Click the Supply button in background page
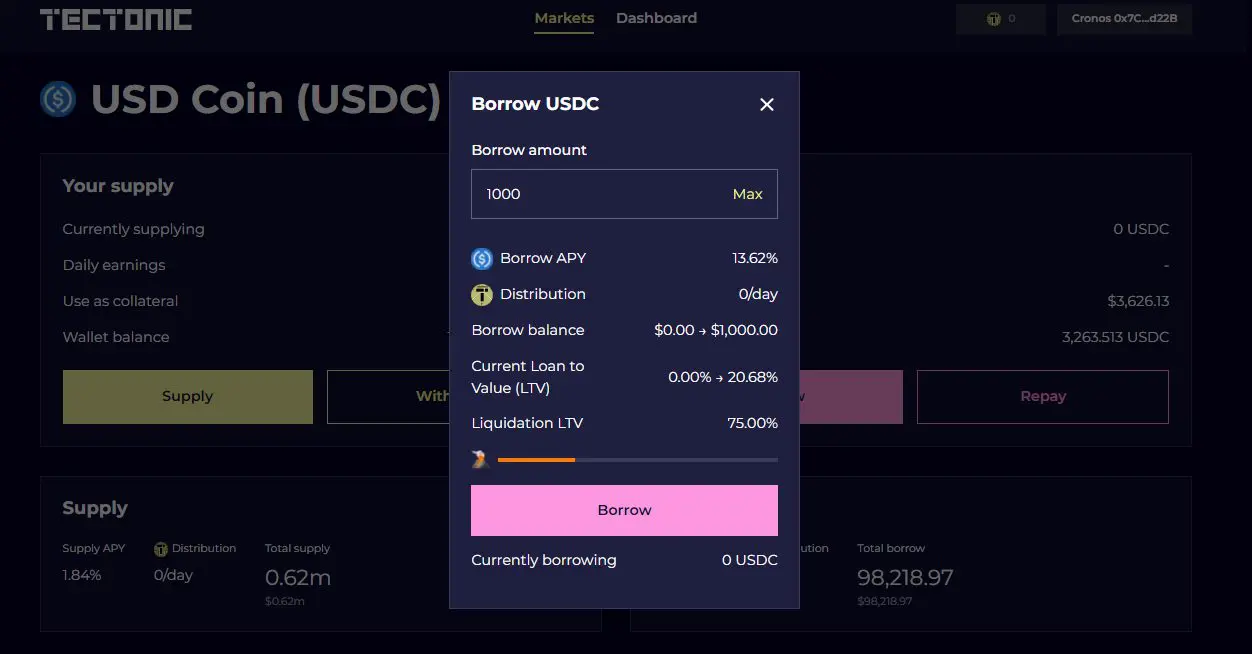 pyautogui.click(x=188, y=396)
